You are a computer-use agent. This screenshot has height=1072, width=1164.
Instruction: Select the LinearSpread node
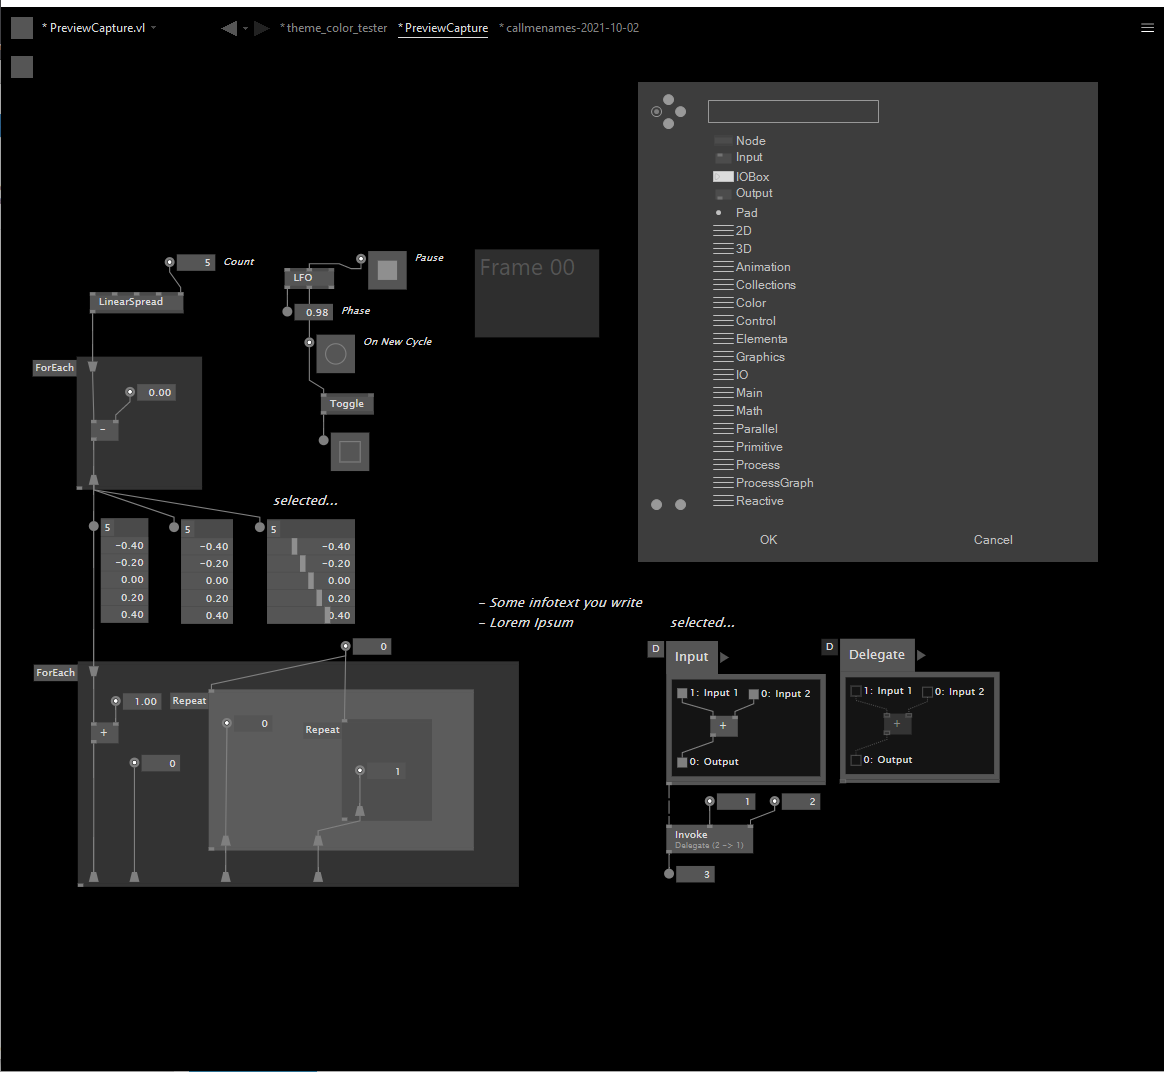(137, 302)
